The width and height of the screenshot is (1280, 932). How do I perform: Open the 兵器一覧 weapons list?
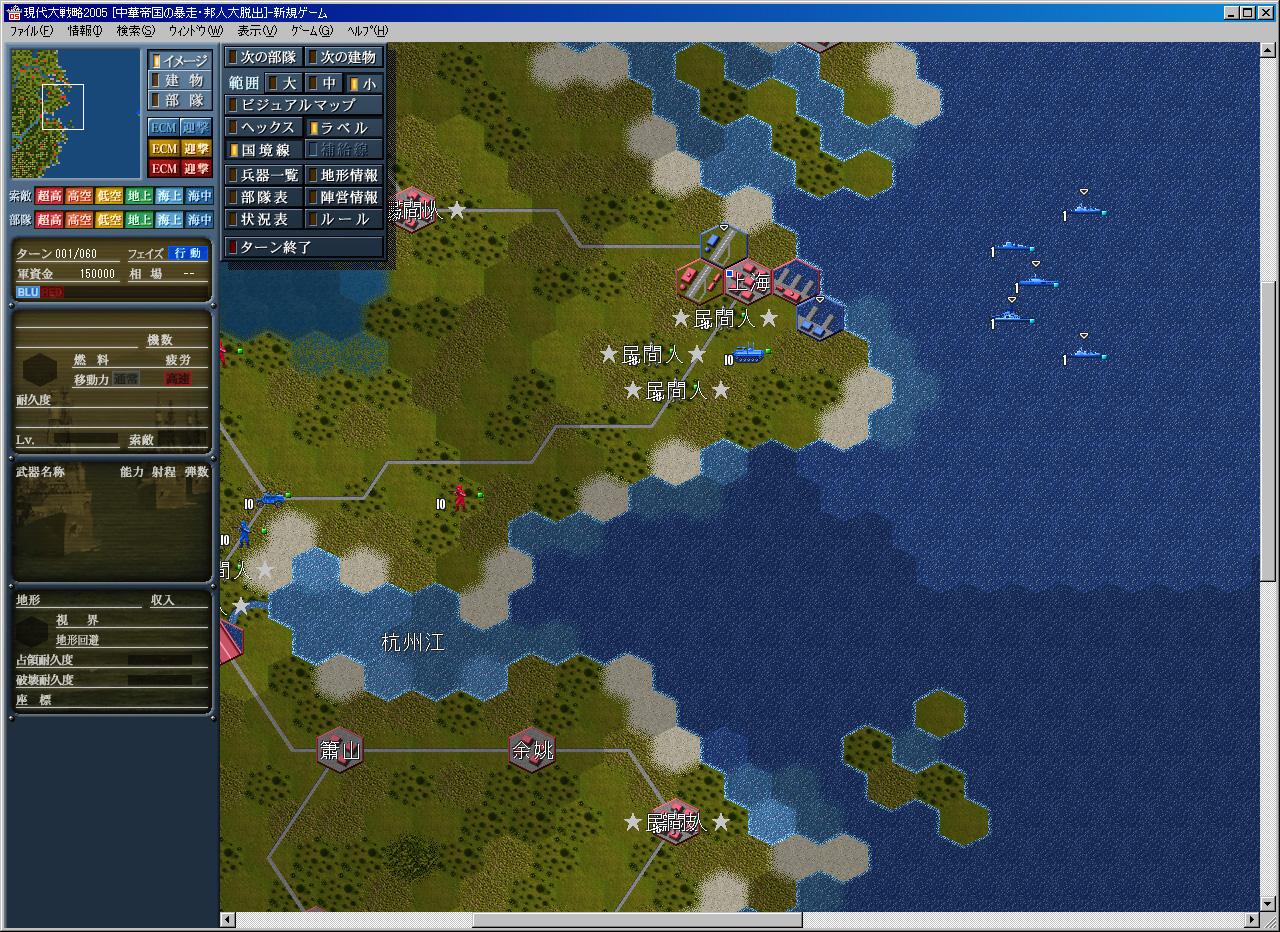264,175
